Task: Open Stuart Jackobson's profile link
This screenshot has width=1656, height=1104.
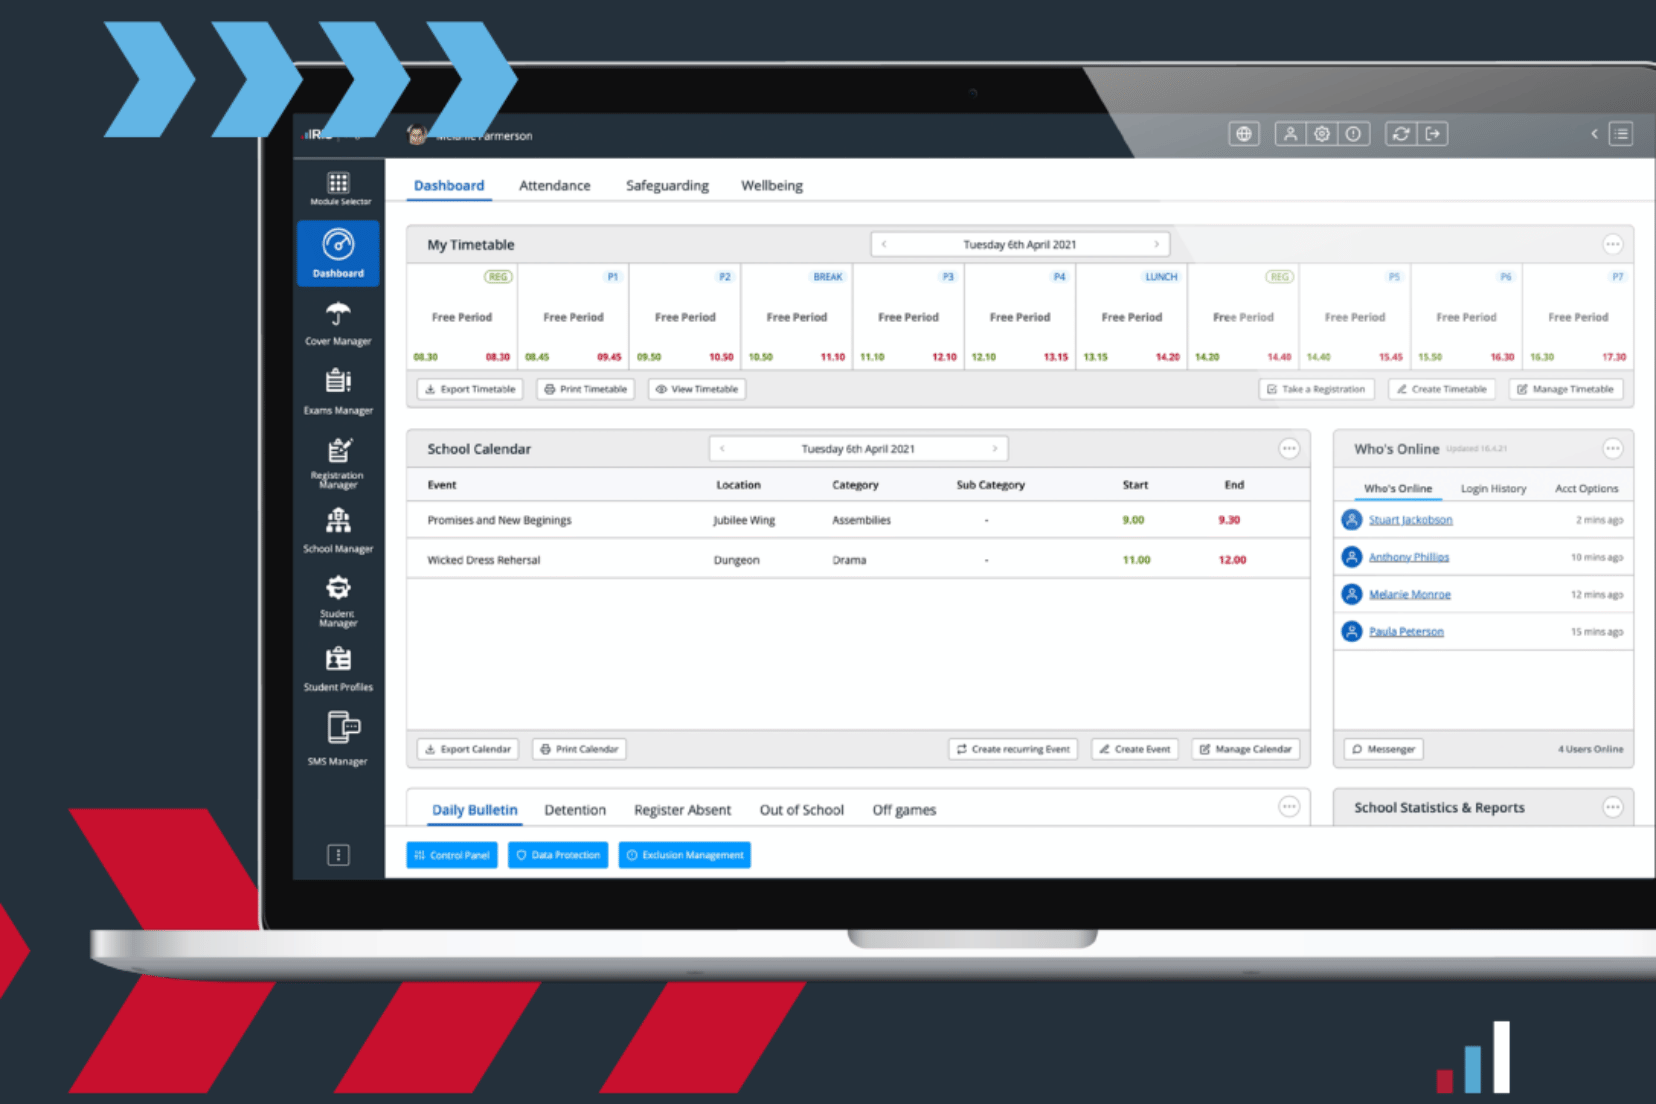Action: 1410,519
